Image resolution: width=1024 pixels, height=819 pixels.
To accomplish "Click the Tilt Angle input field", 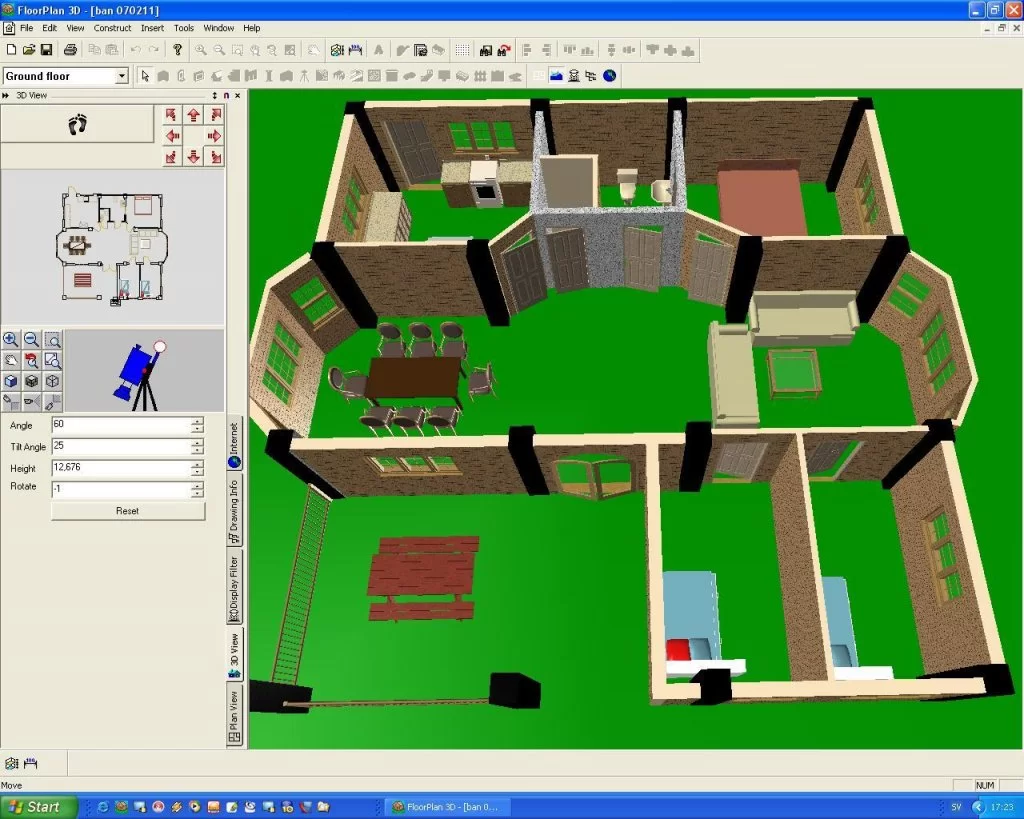I will tap(120, 446).
